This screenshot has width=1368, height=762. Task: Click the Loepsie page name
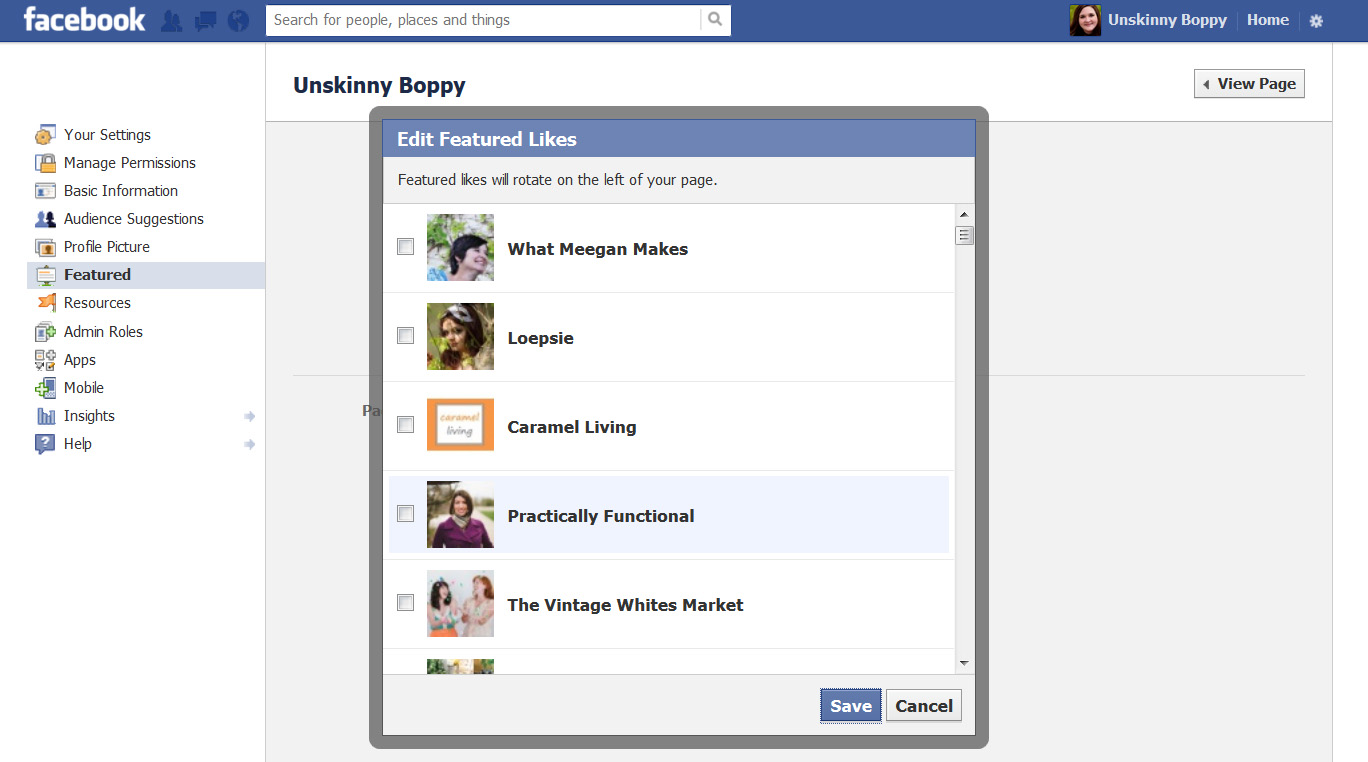coord(541,338)
